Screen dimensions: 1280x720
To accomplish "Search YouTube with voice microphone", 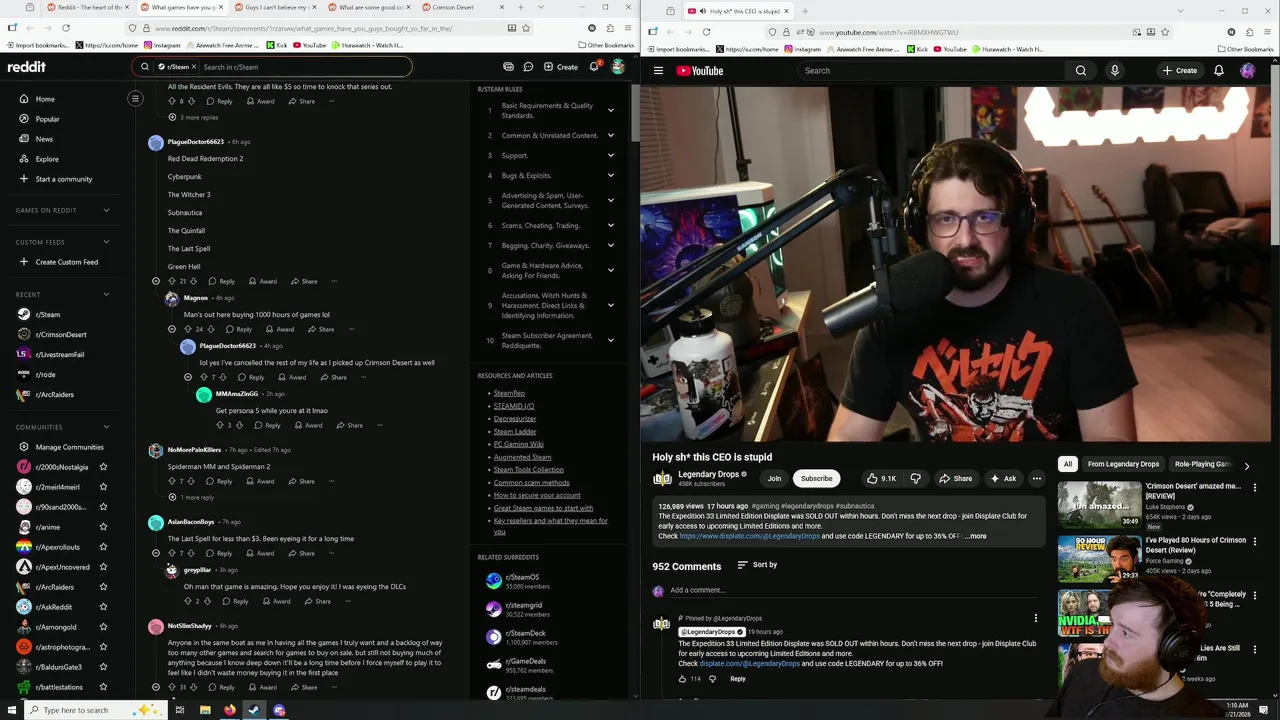I will click(1114, 70).
